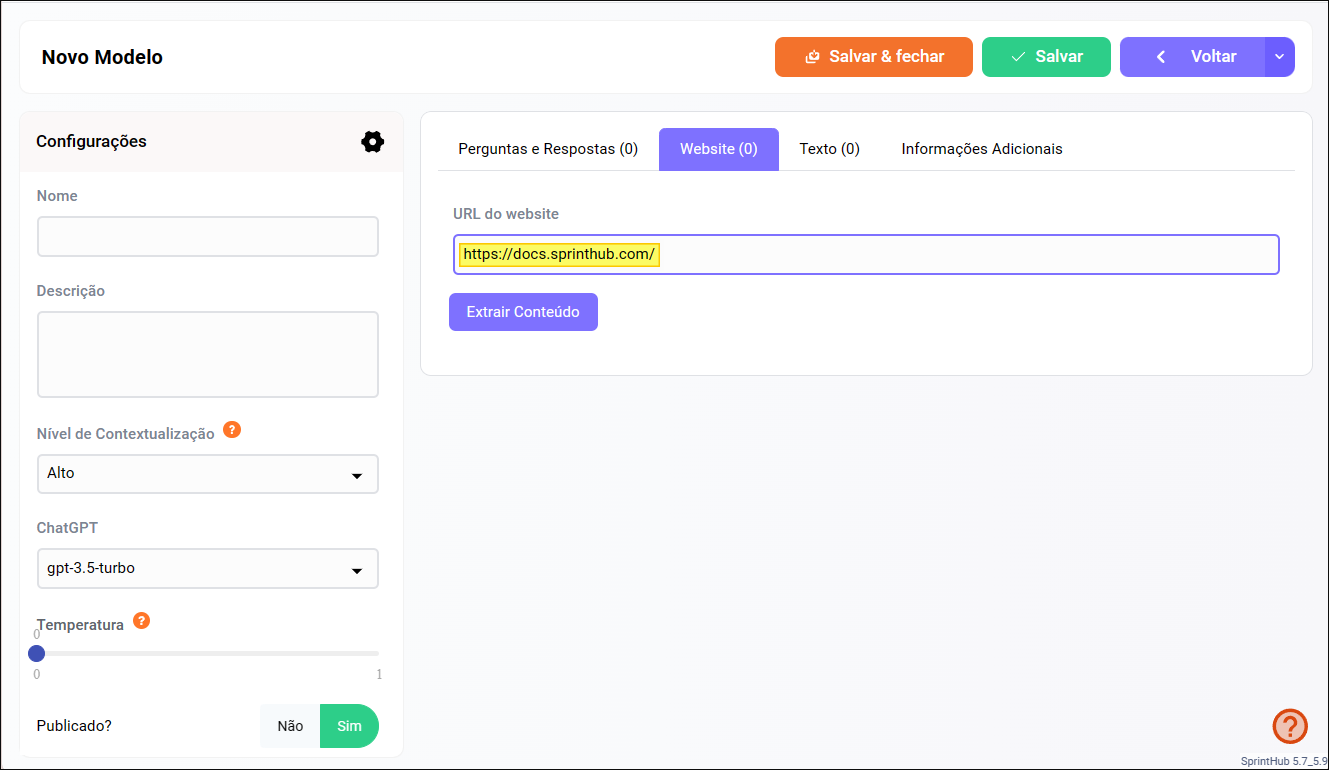Go to Informações Adicionais tab
Viewport: 1329px width, 770px height.
point(981,149)
